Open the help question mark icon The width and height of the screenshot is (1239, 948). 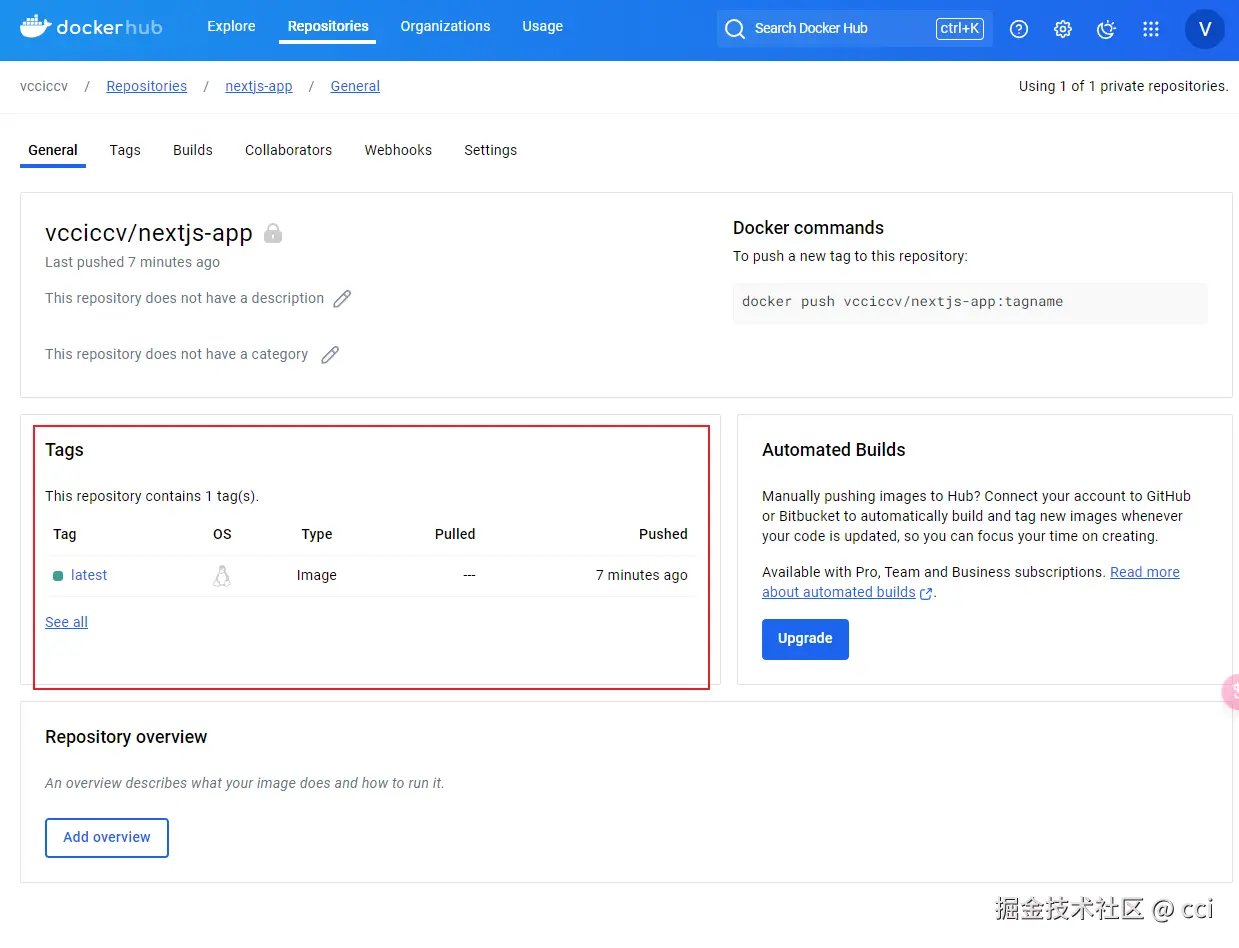coord(1019,29)
